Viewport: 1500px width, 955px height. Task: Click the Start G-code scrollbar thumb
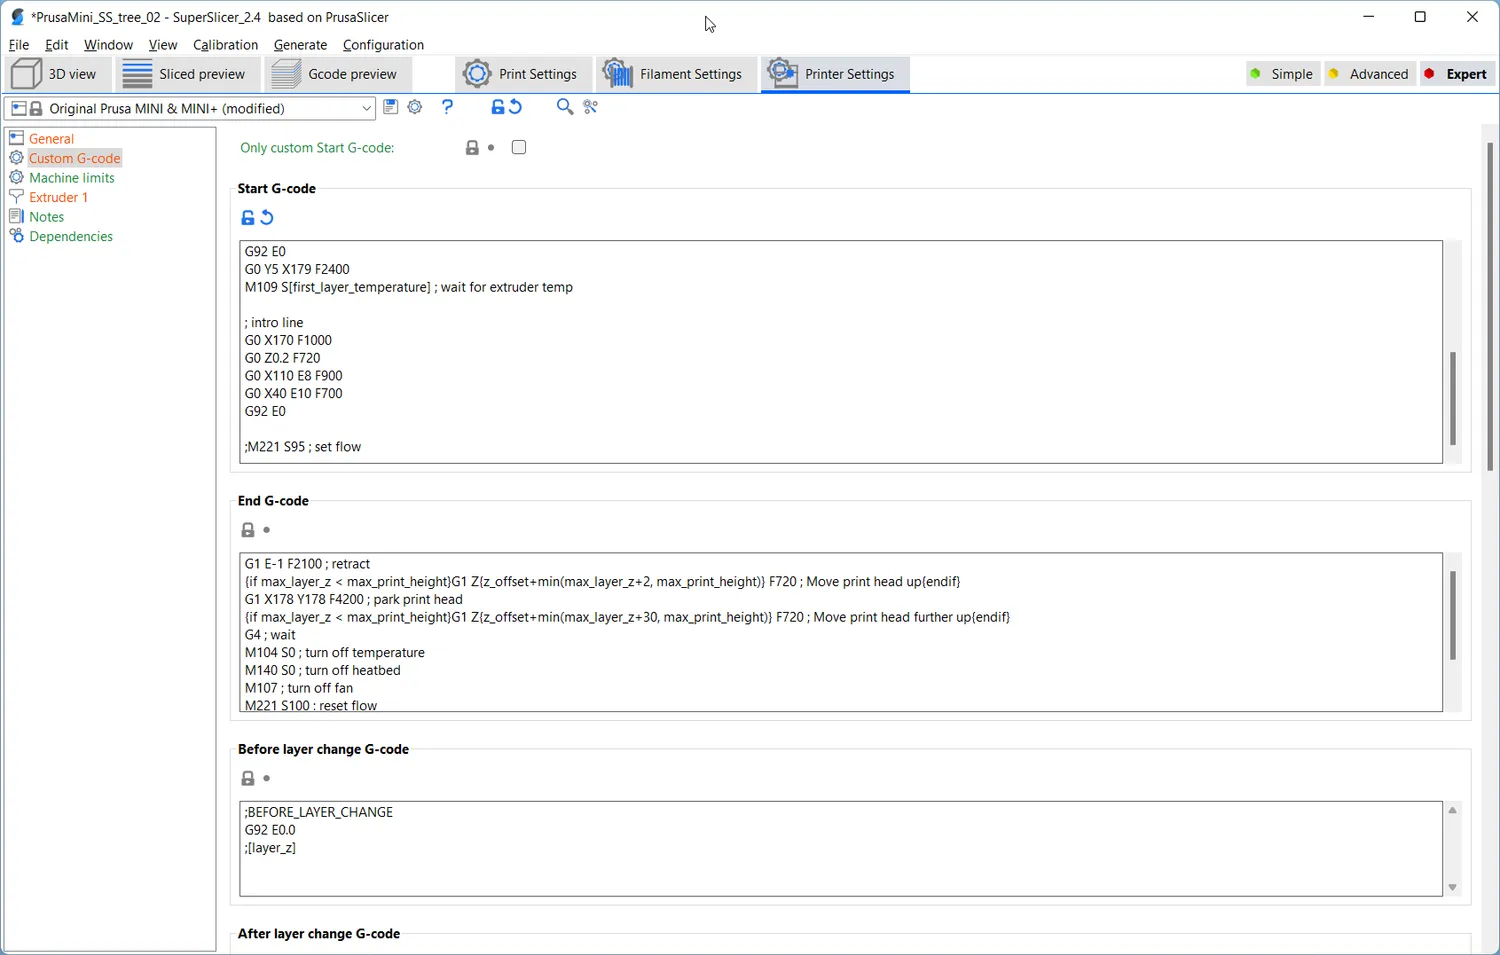1453,398
